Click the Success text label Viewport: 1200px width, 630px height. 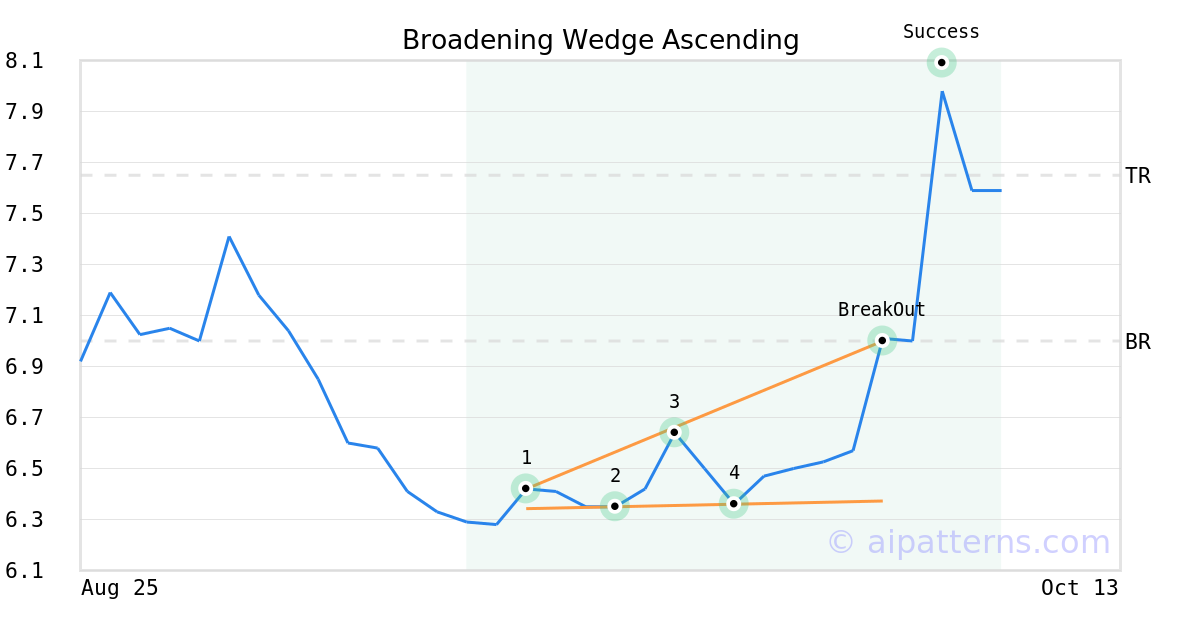tap(941, 32)
